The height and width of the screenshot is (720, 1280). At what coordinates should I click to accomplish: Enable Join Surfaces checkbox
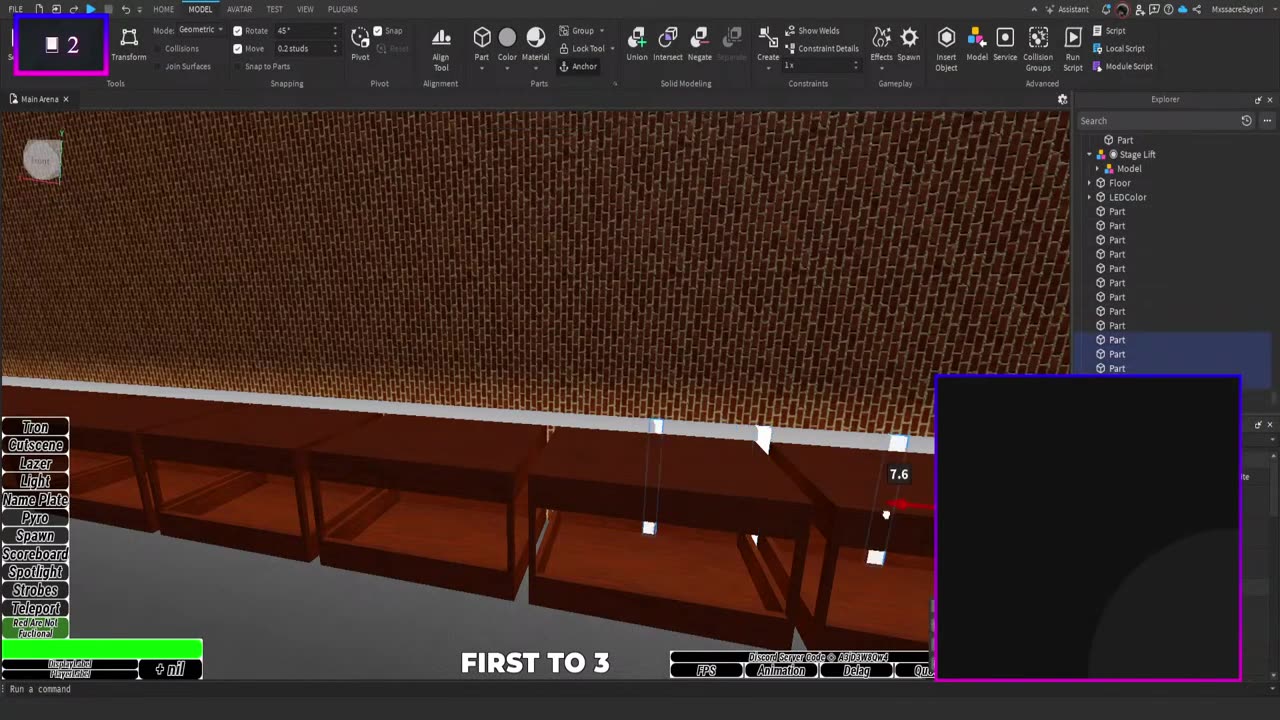click(x=158, y=67)
